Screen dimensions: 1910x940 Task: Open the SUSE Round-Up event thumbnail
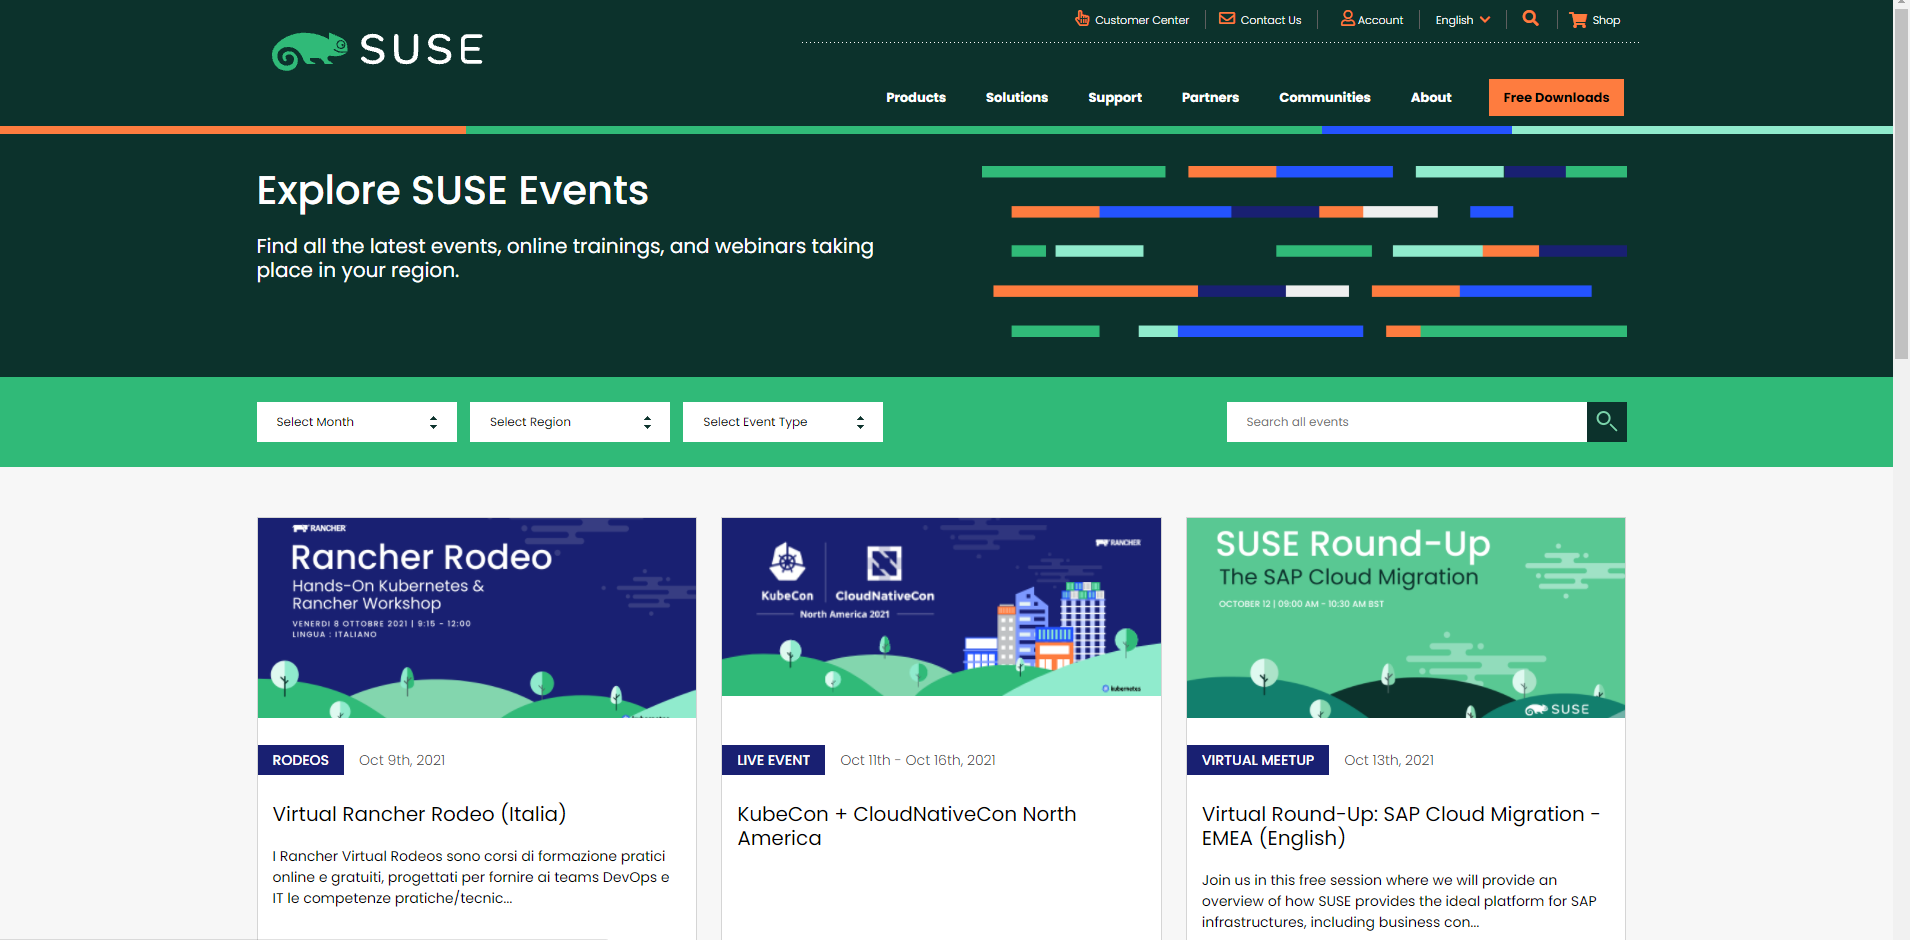(1405, 617)
